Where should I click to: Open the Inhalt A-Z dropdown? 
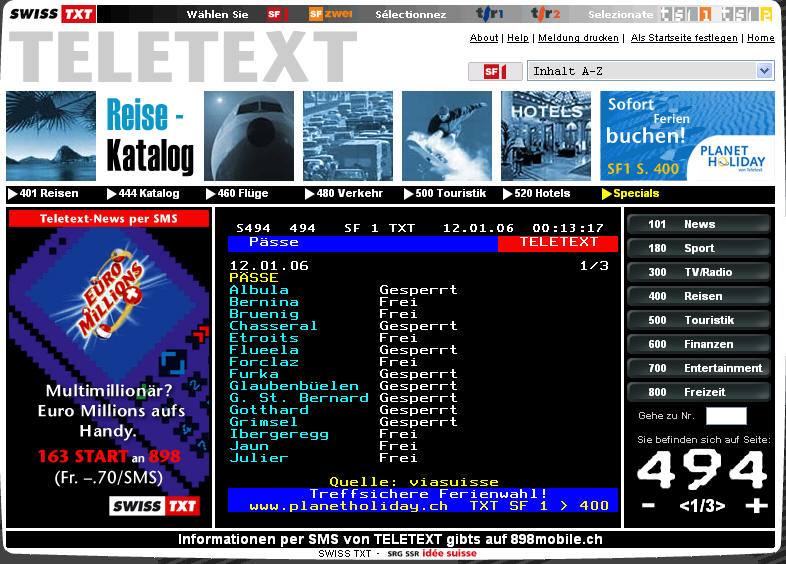[650, 71]
